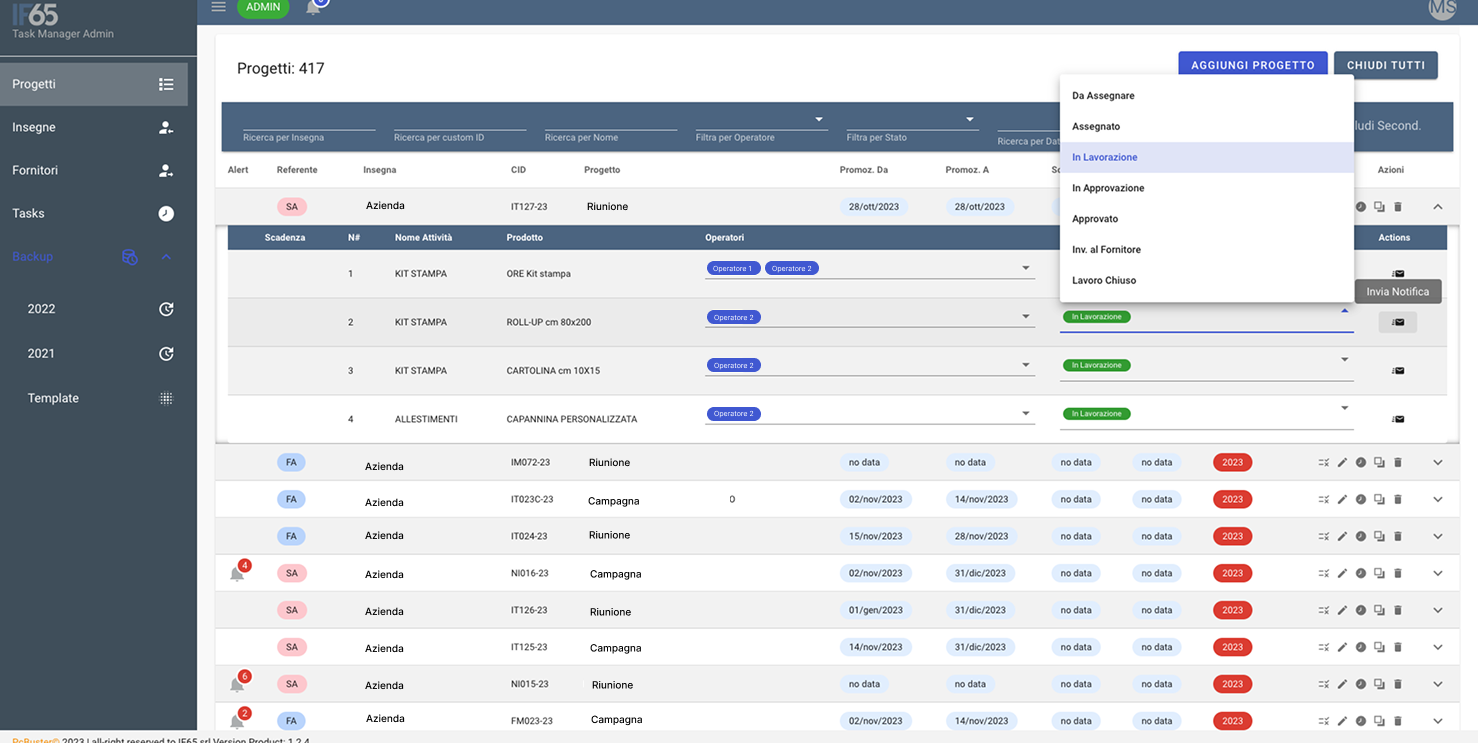Pick Lavoro Chiuso status option
The image size is (1478, 743).
(x=1206, y=281)
